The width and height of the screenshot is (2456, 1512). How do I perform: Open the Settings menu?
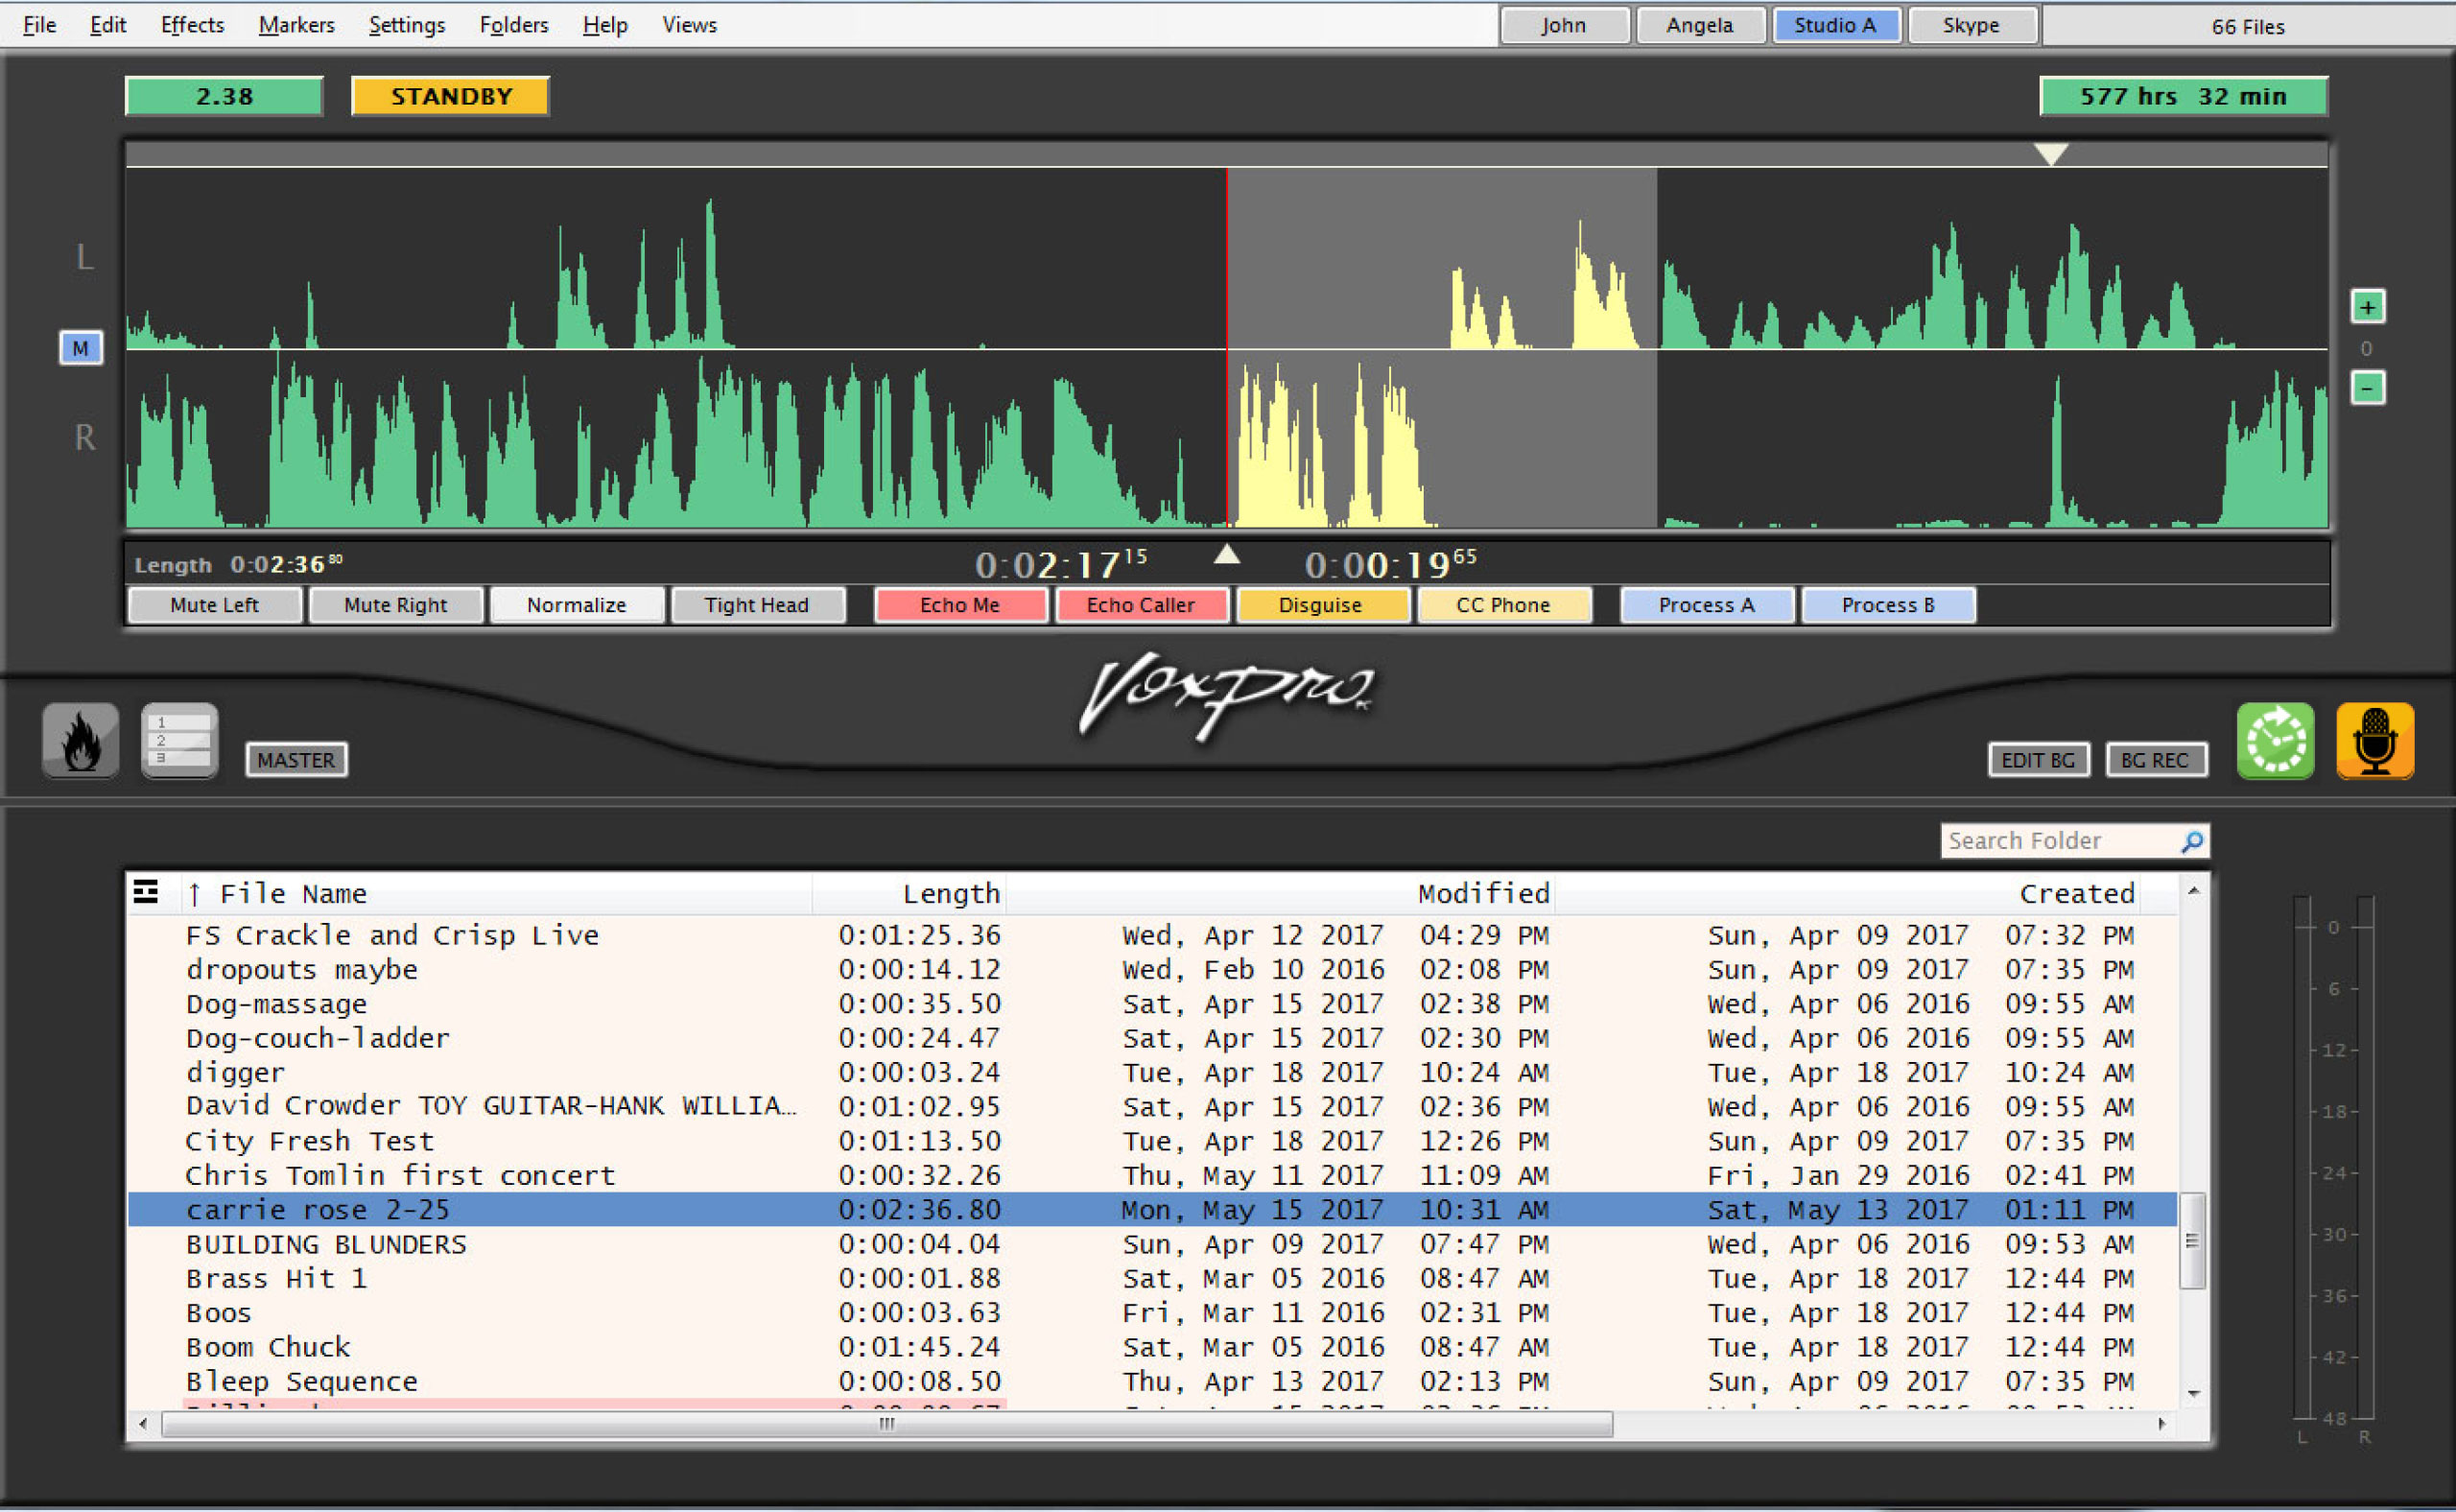406,25
